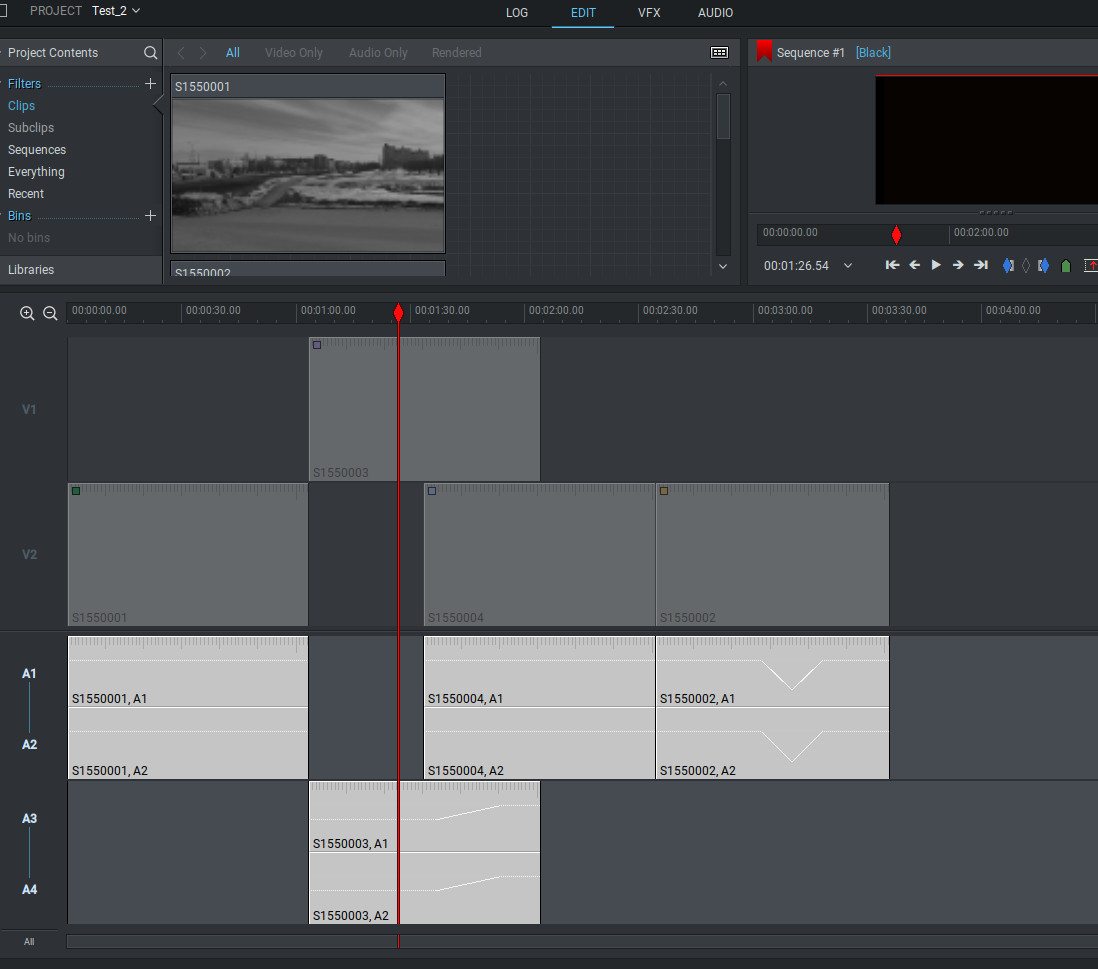This screenshot has width=1098, height=969.
Task: Mark the out point with blue marker
Action: (x=1043, y=265)
